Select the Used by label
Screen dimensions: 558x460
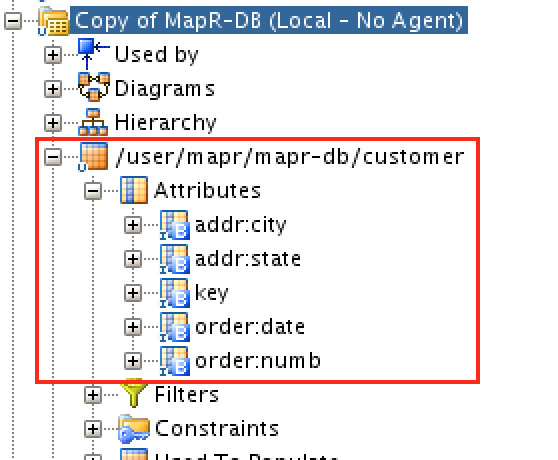click(157, 54)
